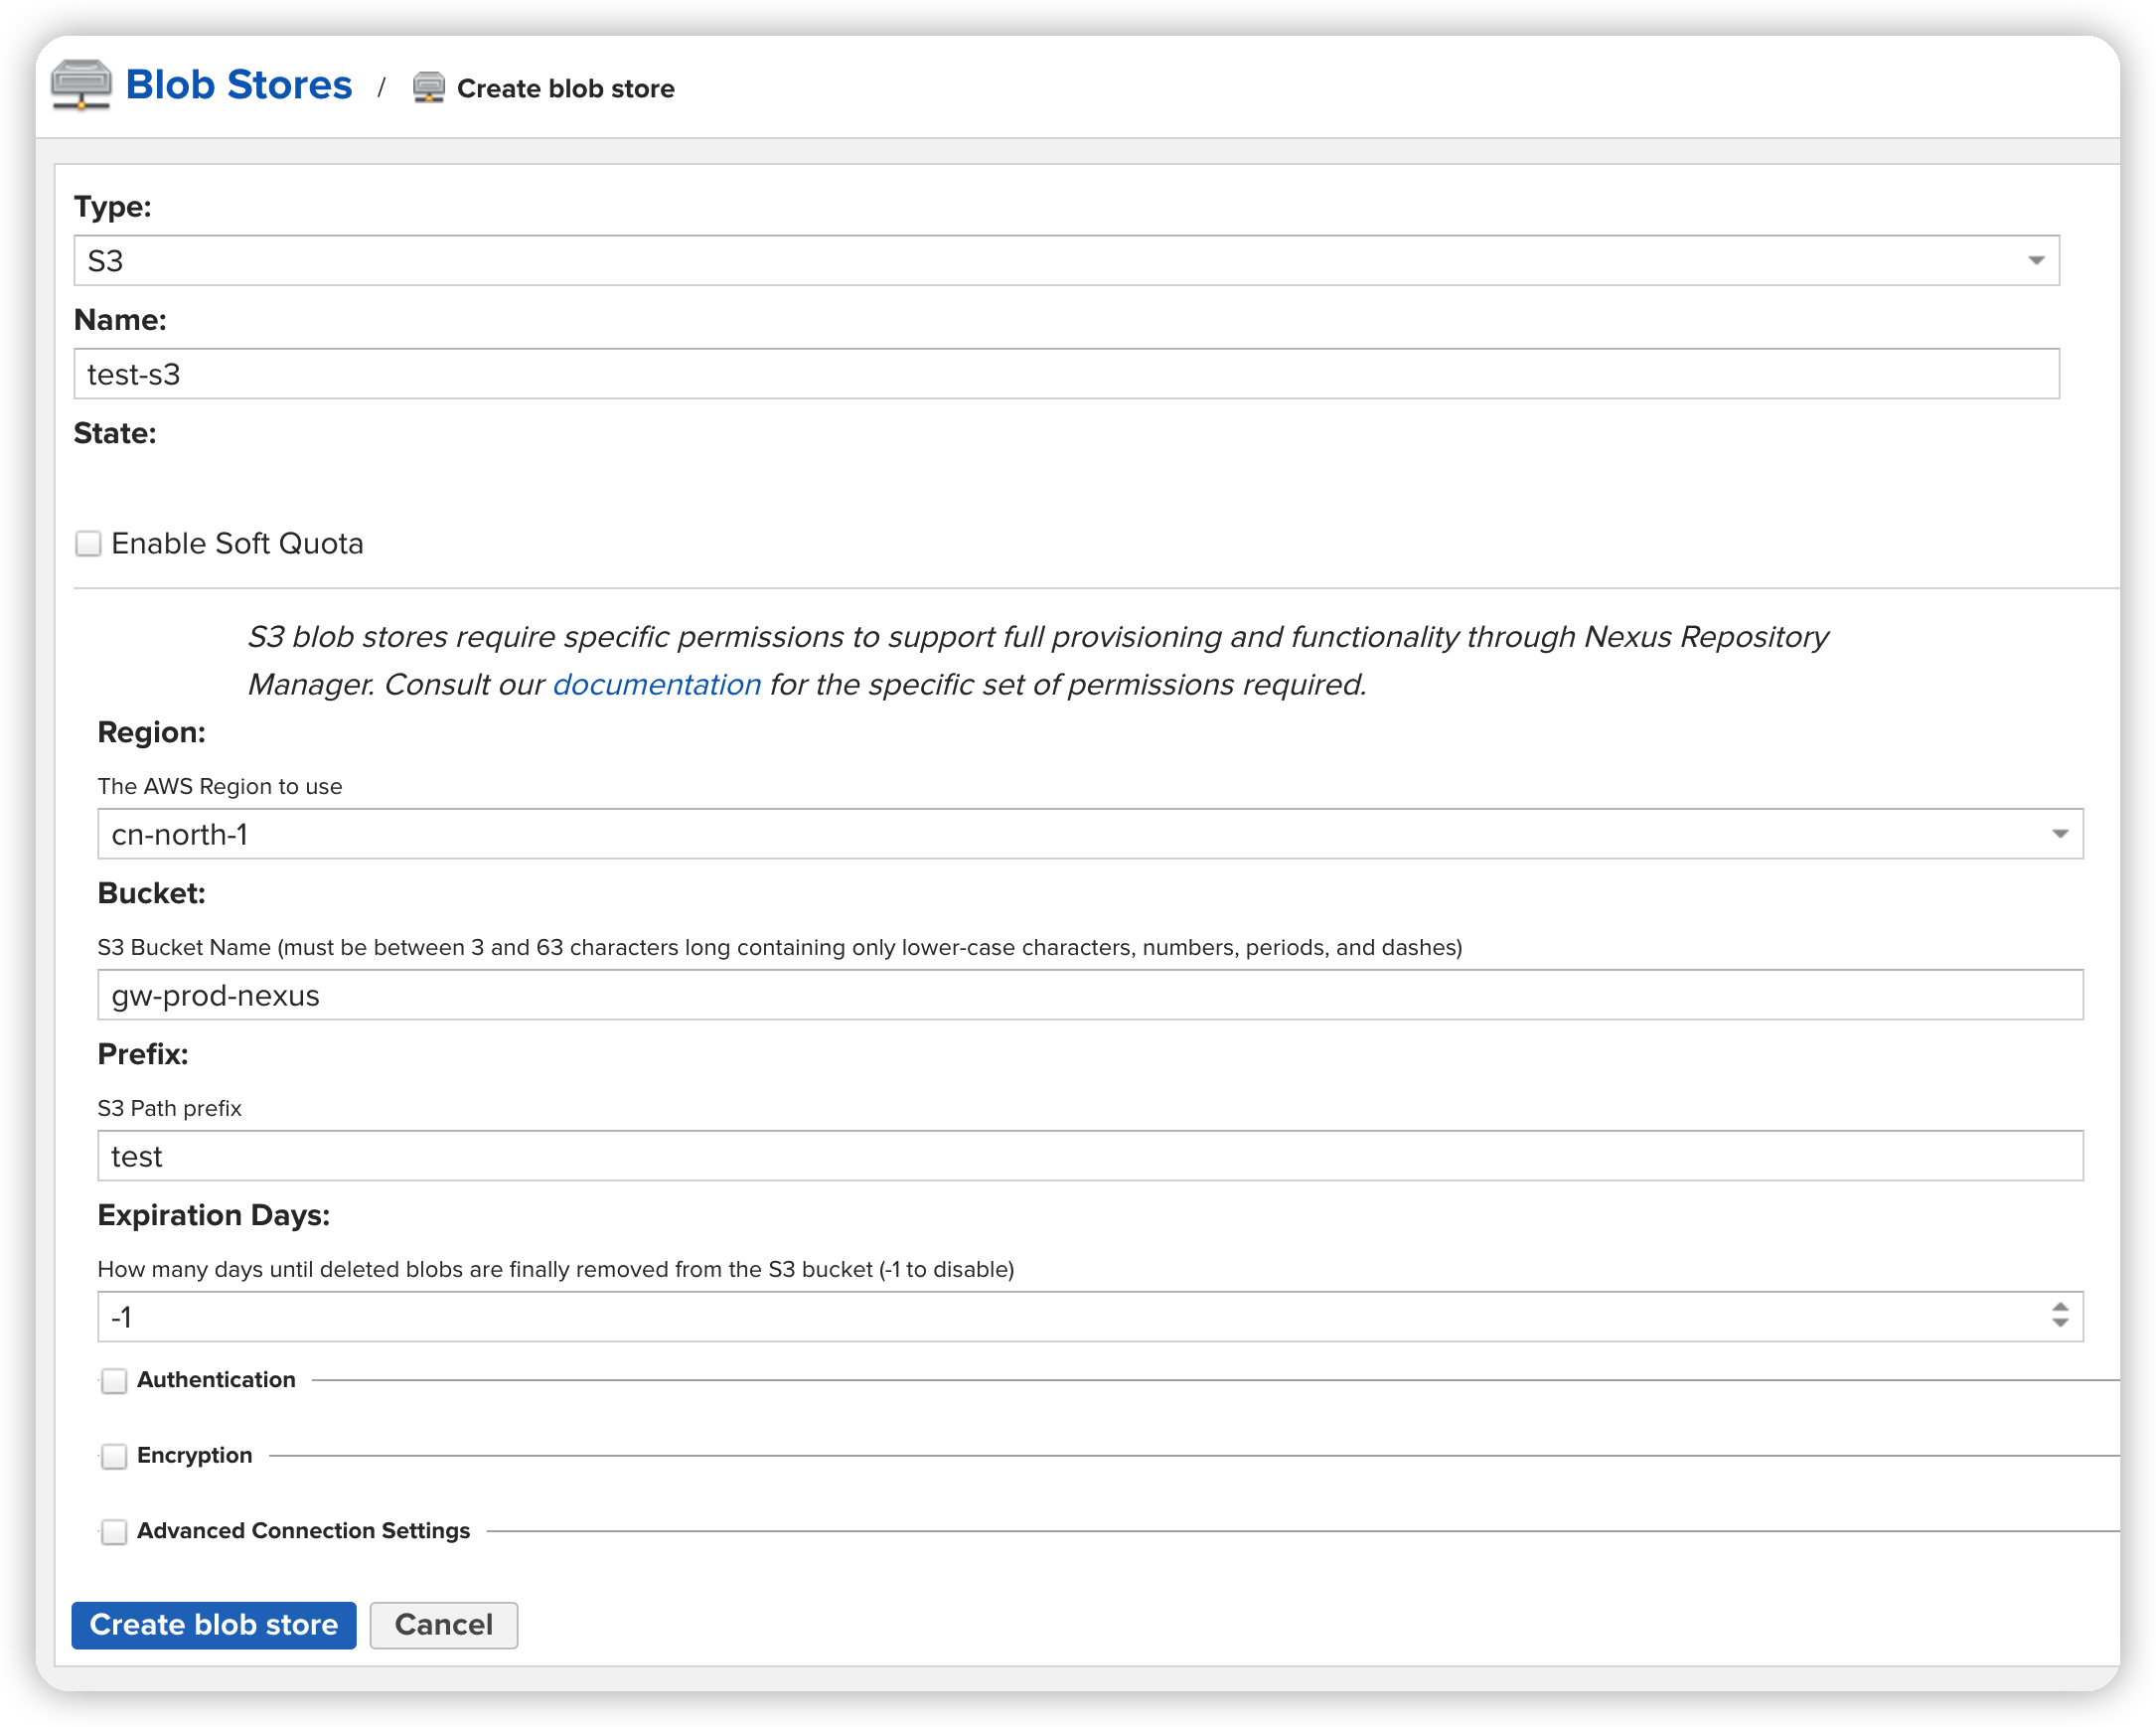2156x1727 pixels.
Task: Click the Blob Stores server icon
Action: point(81,85)
